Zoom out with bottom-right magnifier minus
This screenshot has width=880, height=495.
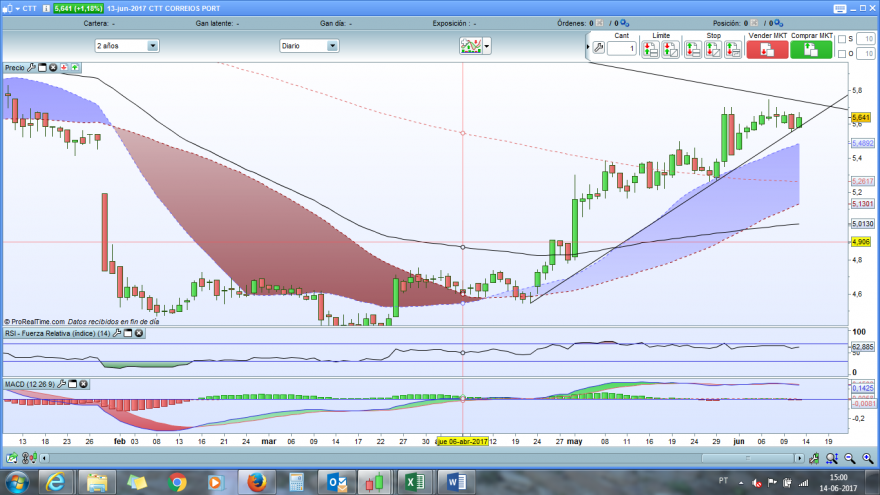coord(850,459)
